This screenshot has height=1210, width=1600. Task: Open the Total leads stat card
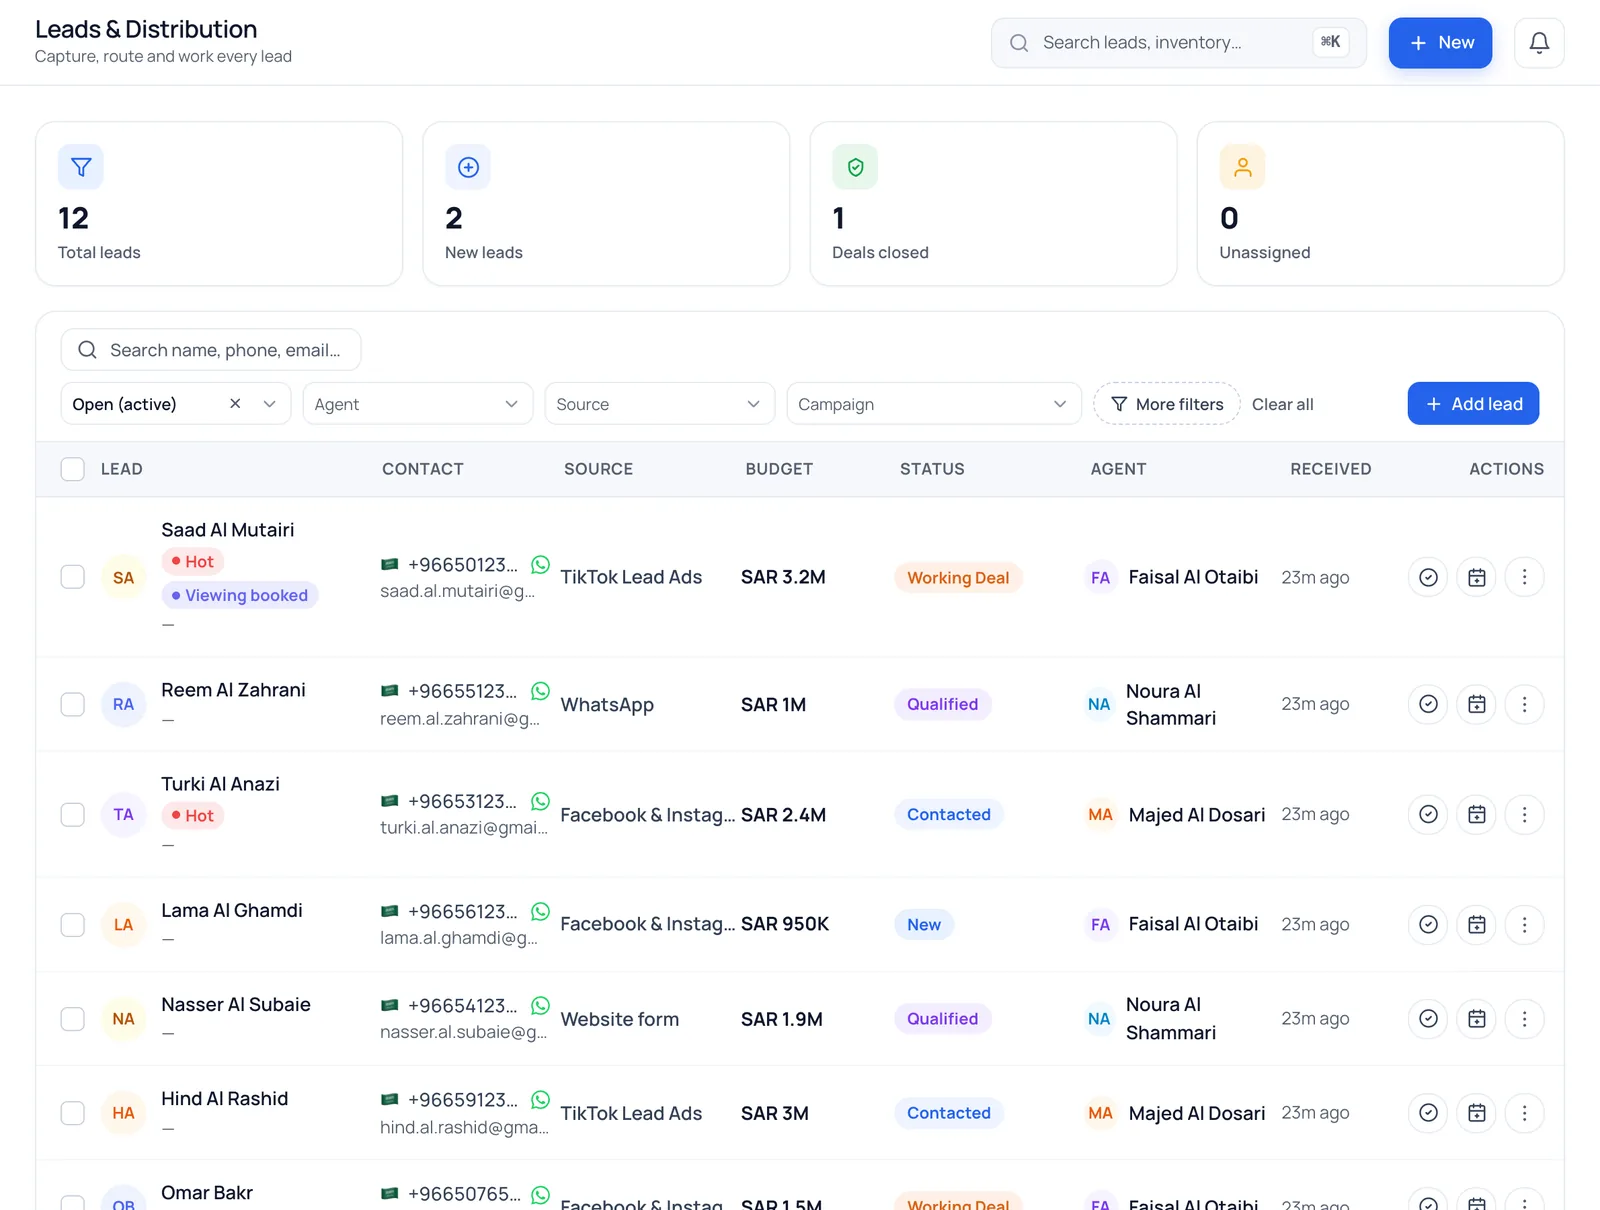tap(219, 204)
